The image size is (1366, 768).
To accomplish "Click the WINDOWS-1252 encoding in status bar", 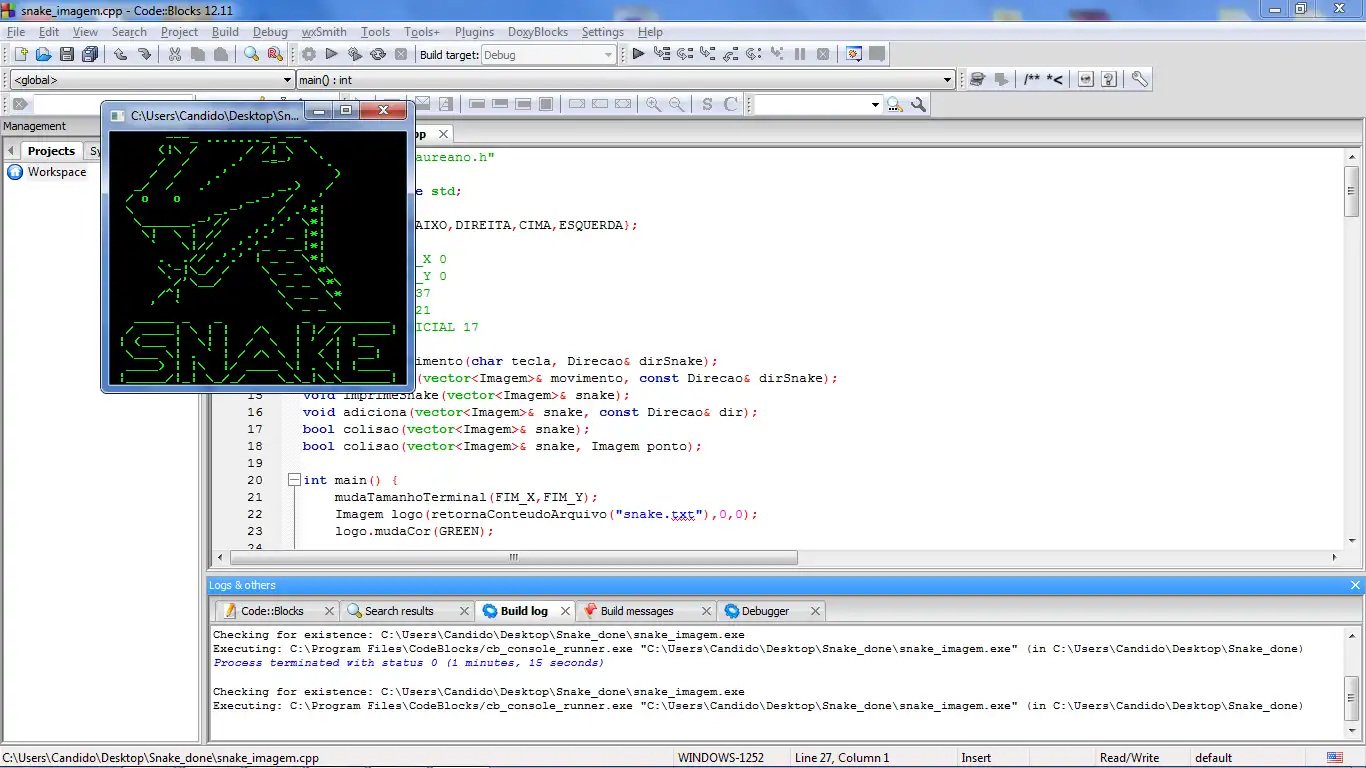I will tap(720, 758).
